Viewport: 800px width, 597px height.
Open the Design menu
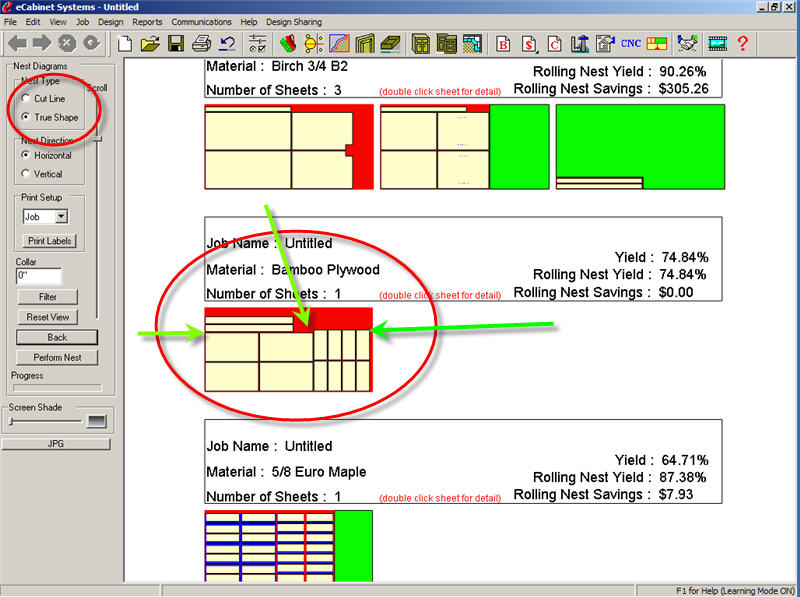click(x=111, y=22)
